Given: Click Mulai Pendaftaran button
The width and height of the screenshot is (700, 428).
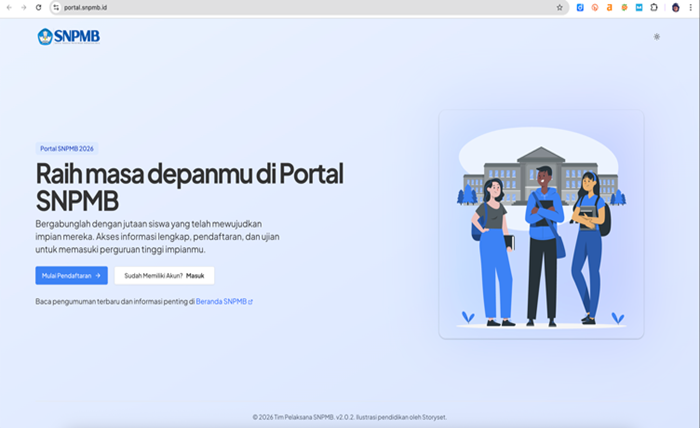Looking at the screenshot, I should pos(71,275).
